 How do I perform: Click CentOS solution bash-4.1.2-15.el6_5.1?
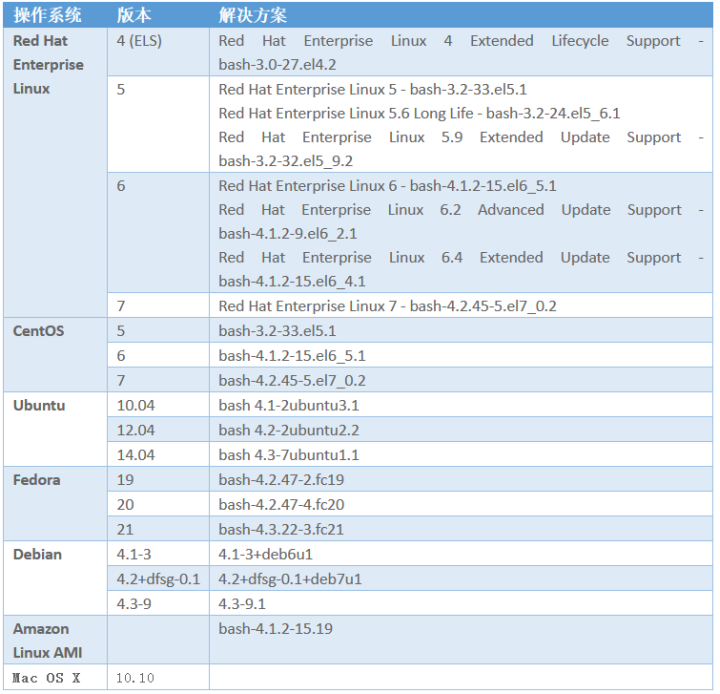292,355
